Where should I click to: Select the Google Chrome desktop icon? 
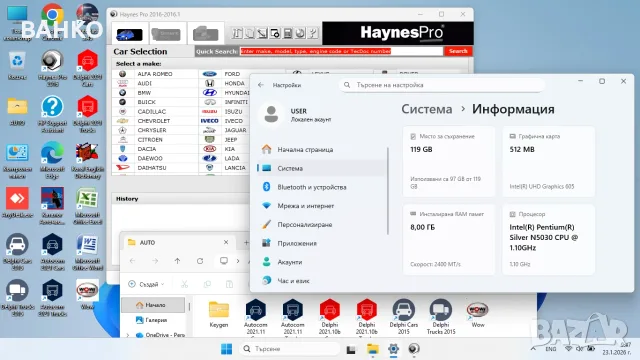coord(52,21)
